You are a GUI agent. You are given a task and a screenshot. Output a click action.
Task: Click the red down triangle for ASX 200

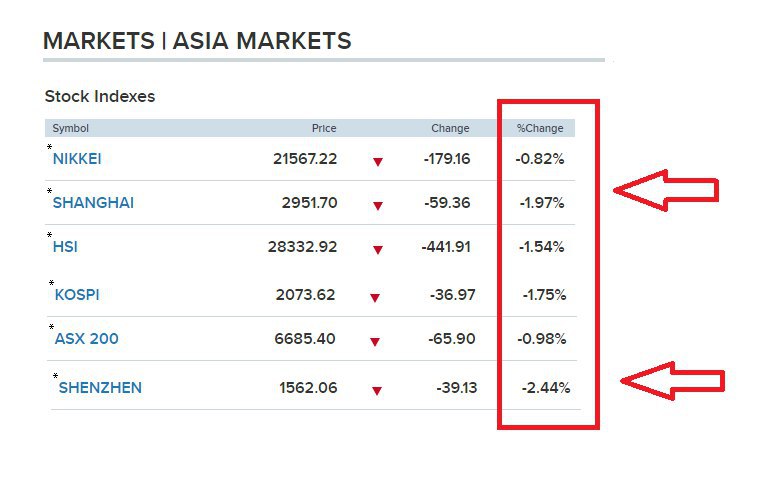375,342
